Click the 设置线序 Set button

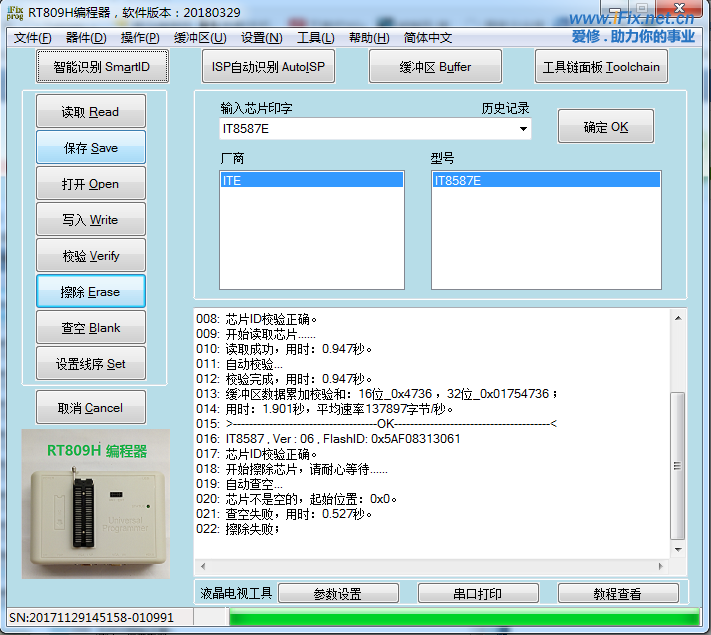[91, 363]
